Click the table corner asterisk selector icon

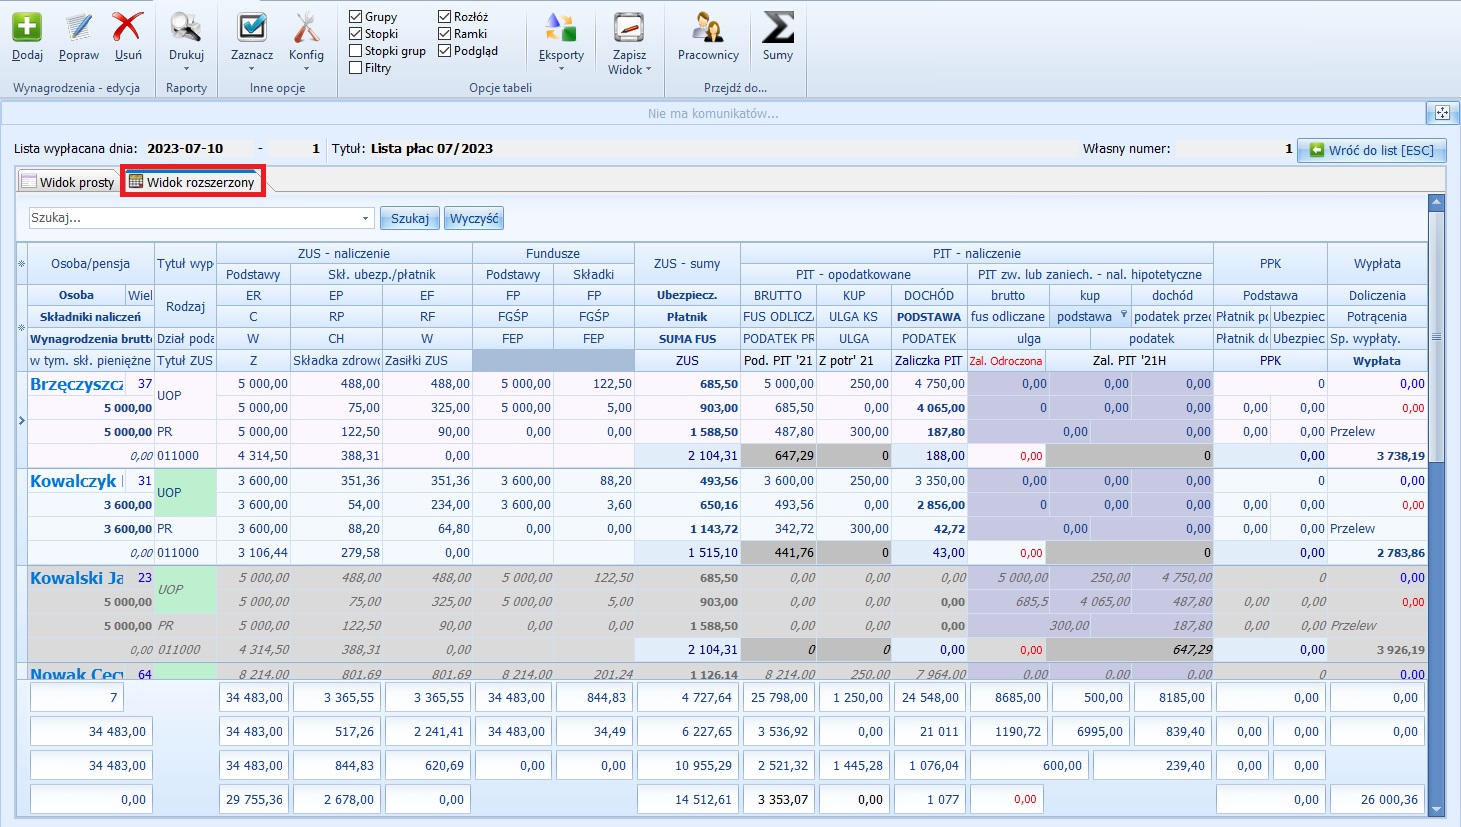[22, 264]
